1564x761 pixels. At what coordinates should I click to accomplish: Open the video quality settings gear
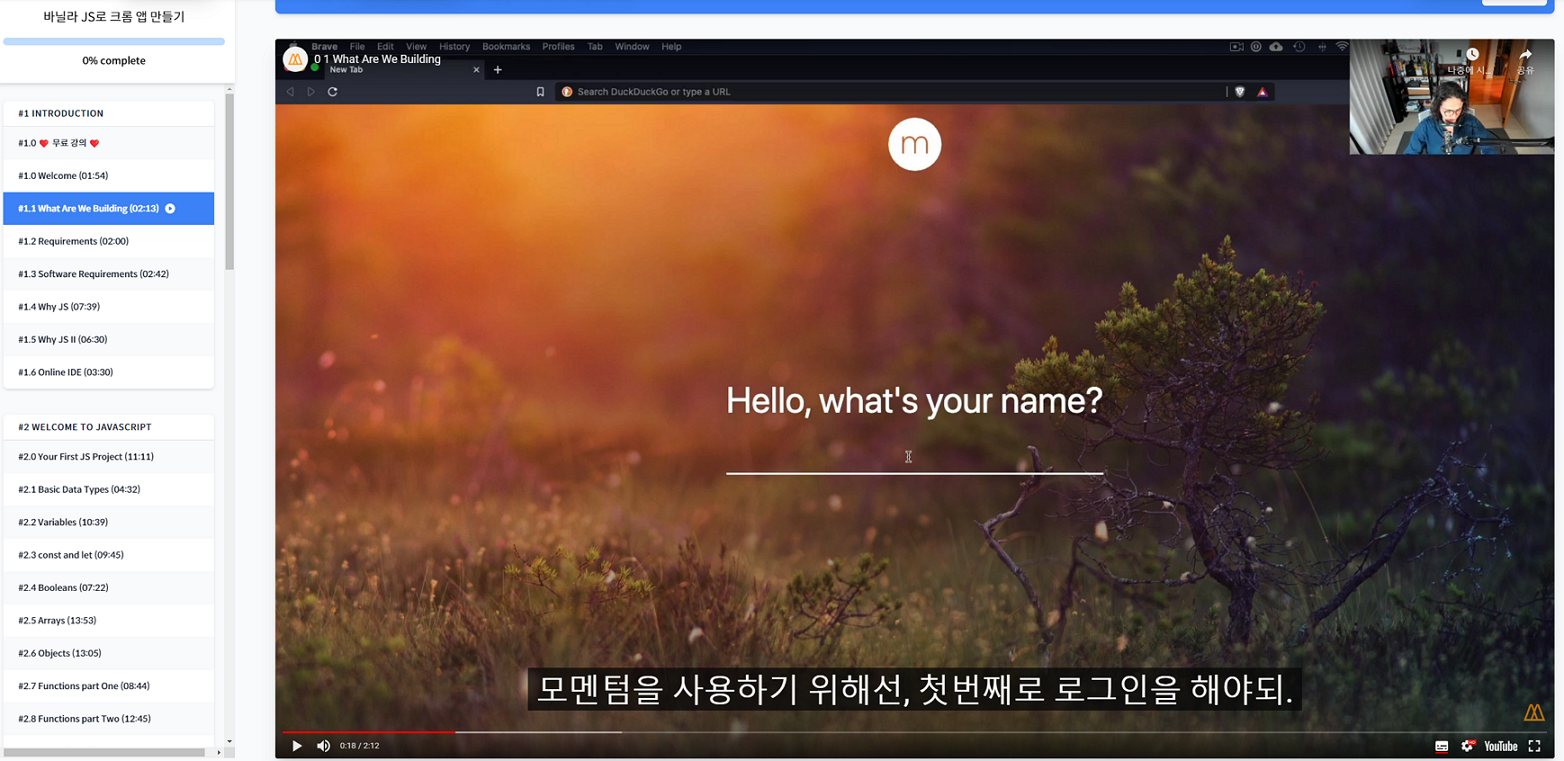pos(1468,746)
